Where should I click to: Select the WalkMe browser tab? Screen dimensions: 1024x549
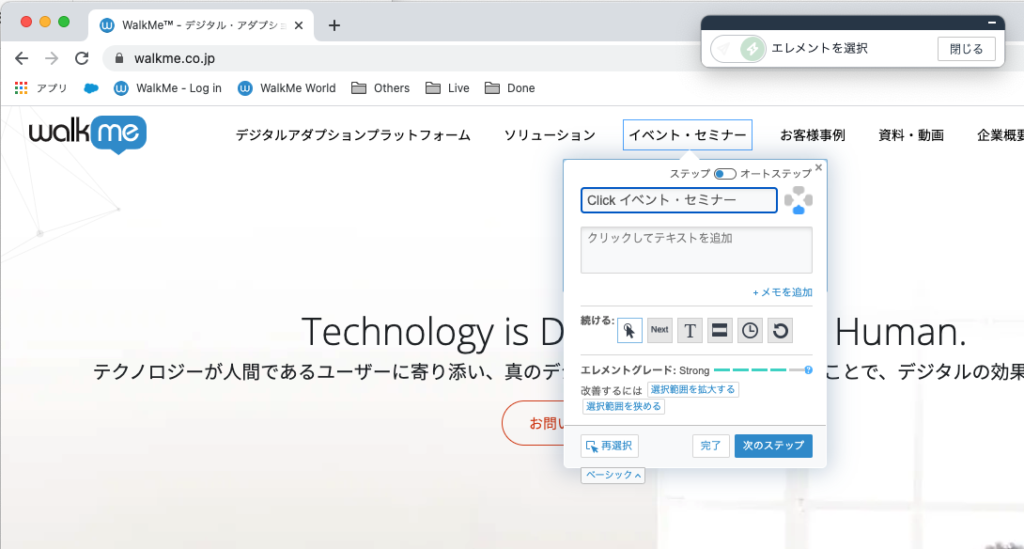[201, 25]
